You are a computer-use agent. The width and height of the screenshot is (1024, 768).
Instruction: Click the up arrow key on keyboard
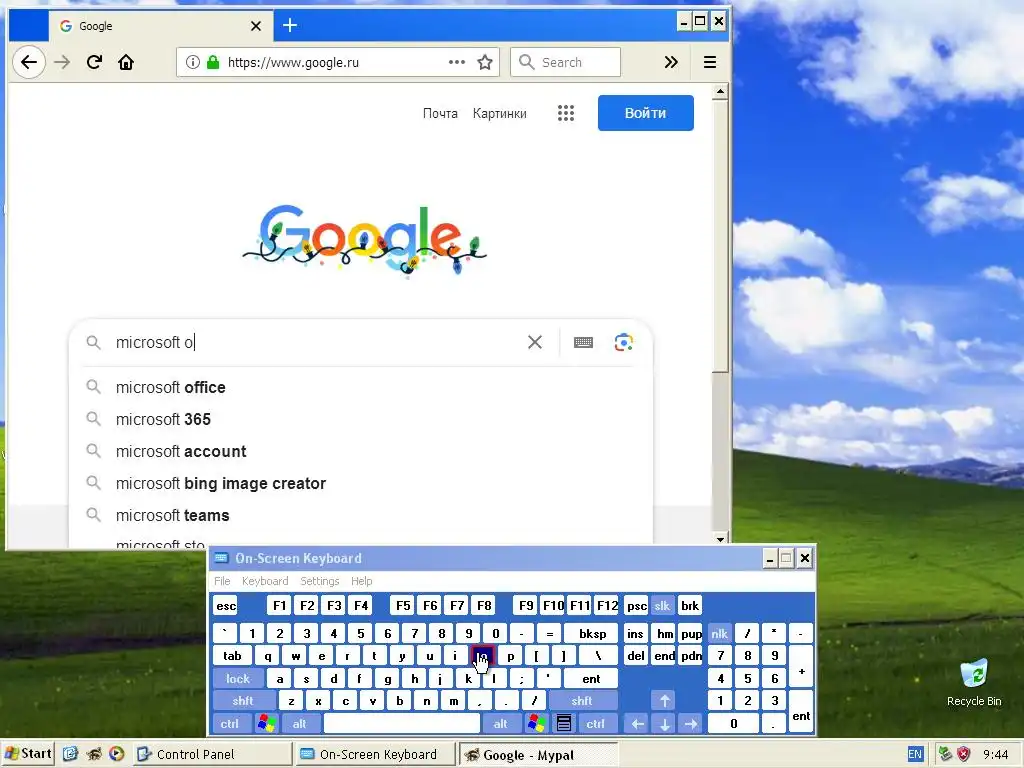point(664,701)
